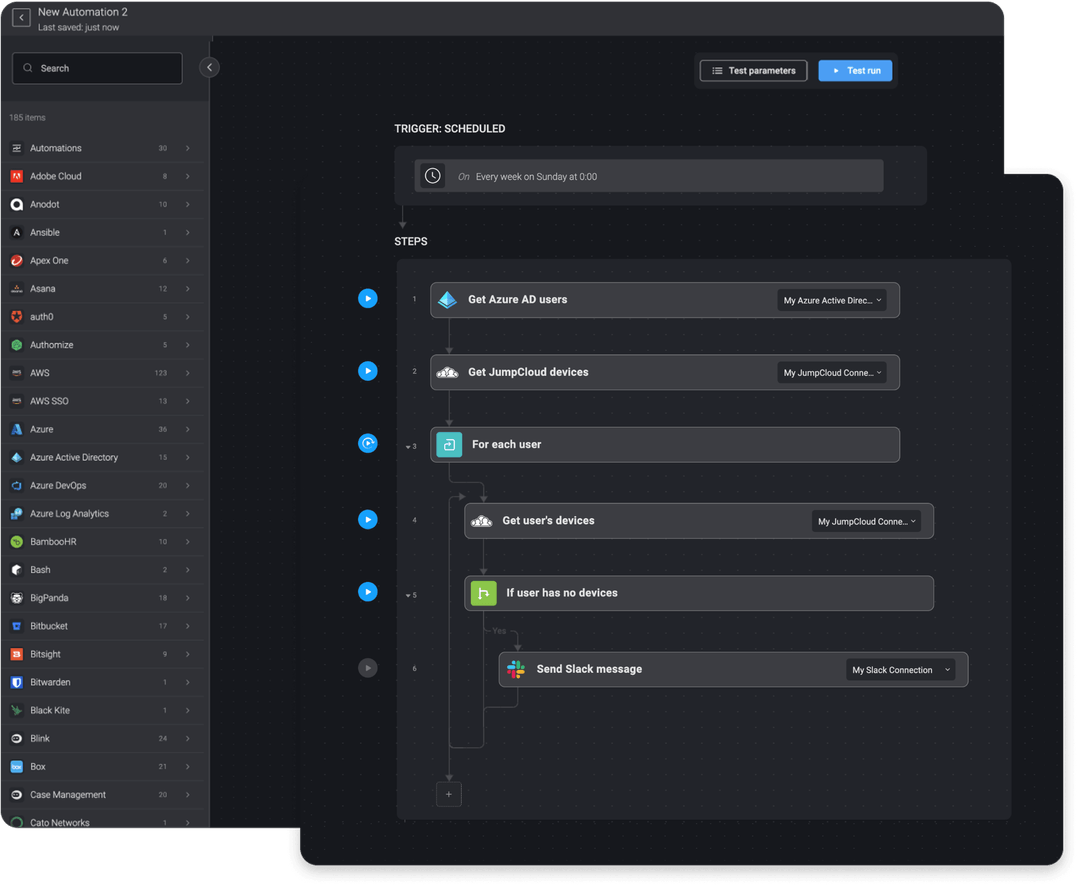Click the Azure DevOps icon

tap(17, 486)
